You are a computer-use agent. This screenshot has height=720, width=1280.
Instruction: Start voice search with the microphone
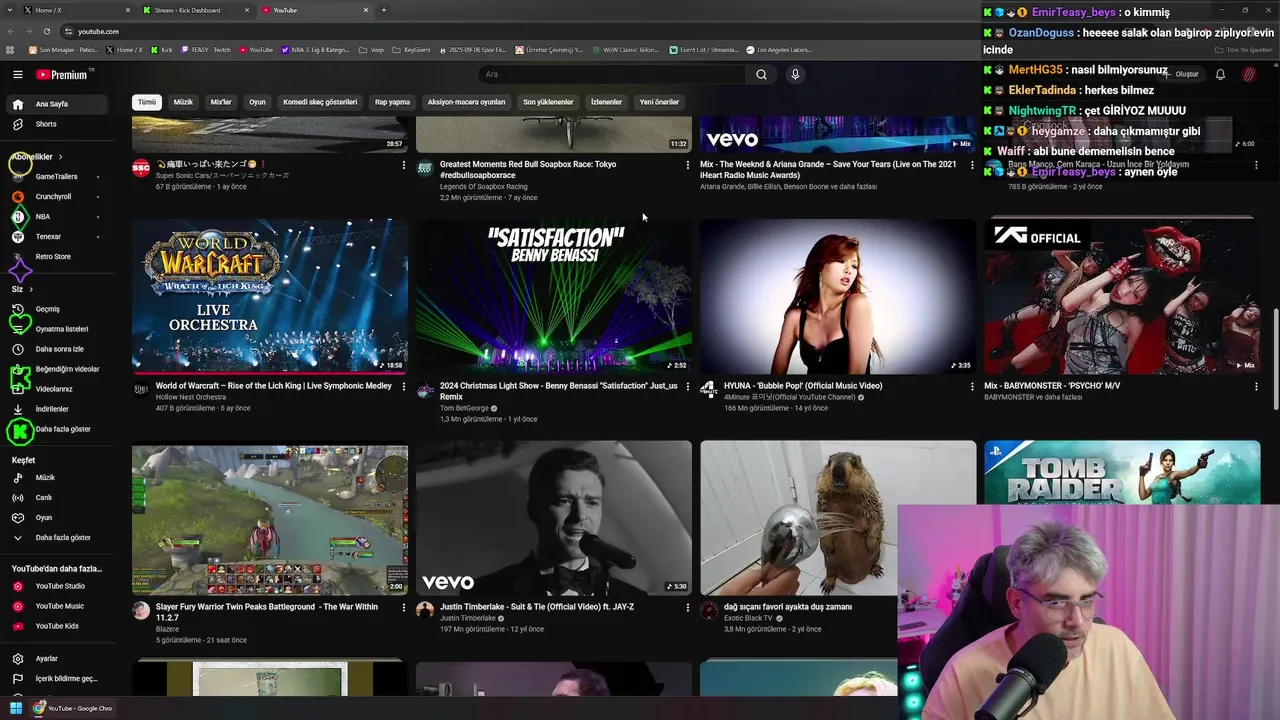tap(795, 74)
